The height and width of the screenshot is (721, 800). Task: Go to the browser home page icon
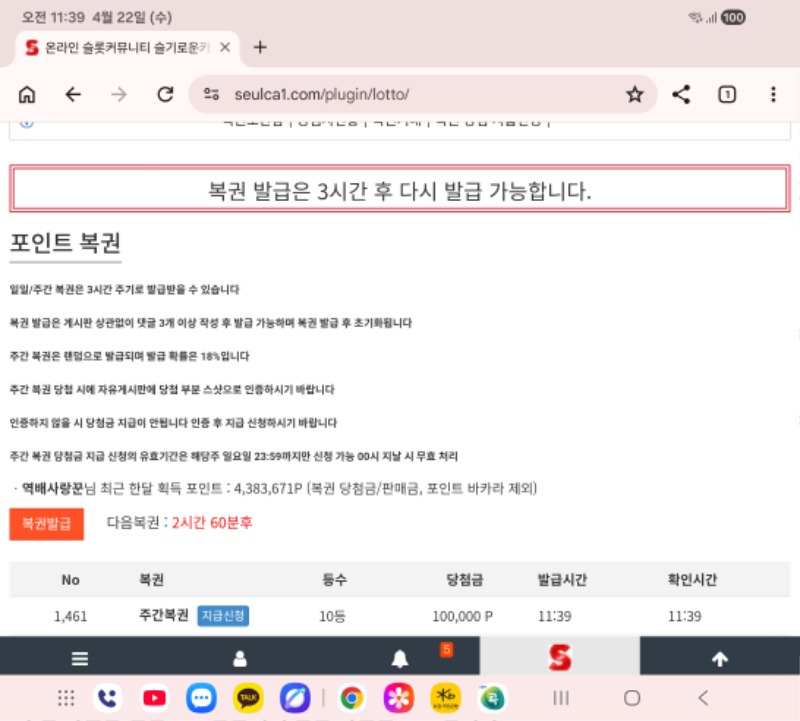(27, 94)
